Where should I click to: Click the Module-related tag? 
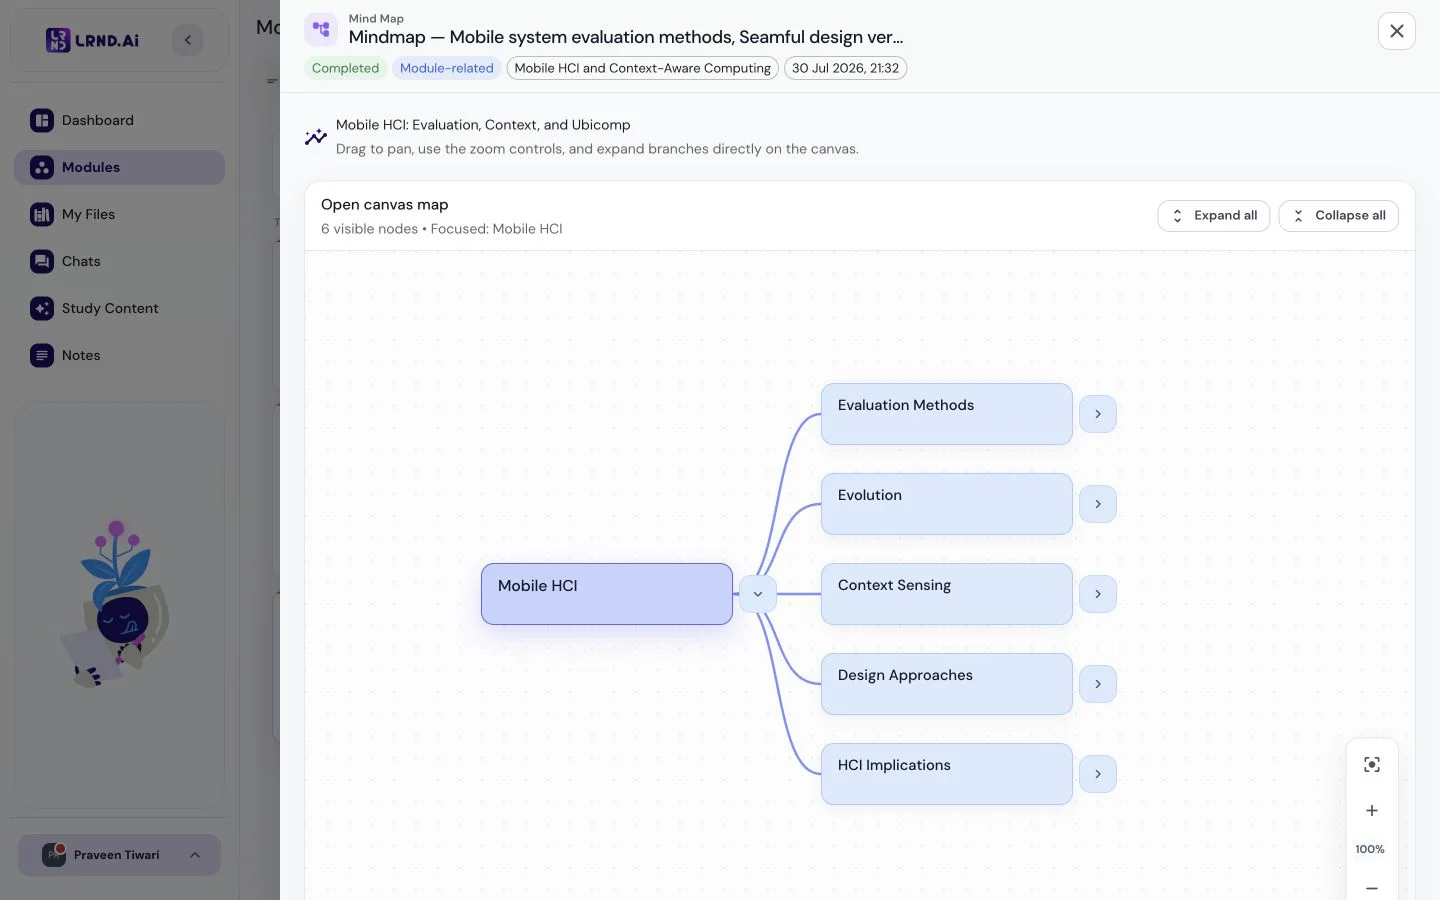pos(447,68)
